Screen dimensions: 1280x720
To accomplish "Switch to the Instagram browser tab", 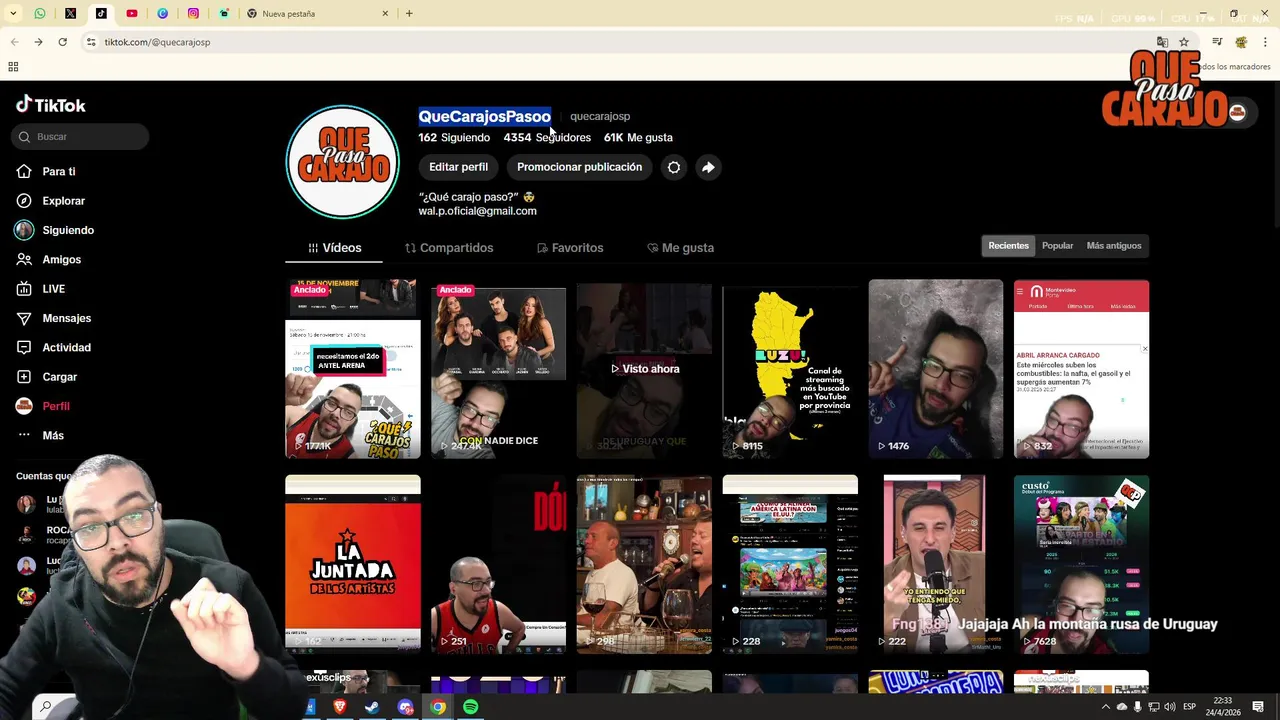I will tap(193, 14).
